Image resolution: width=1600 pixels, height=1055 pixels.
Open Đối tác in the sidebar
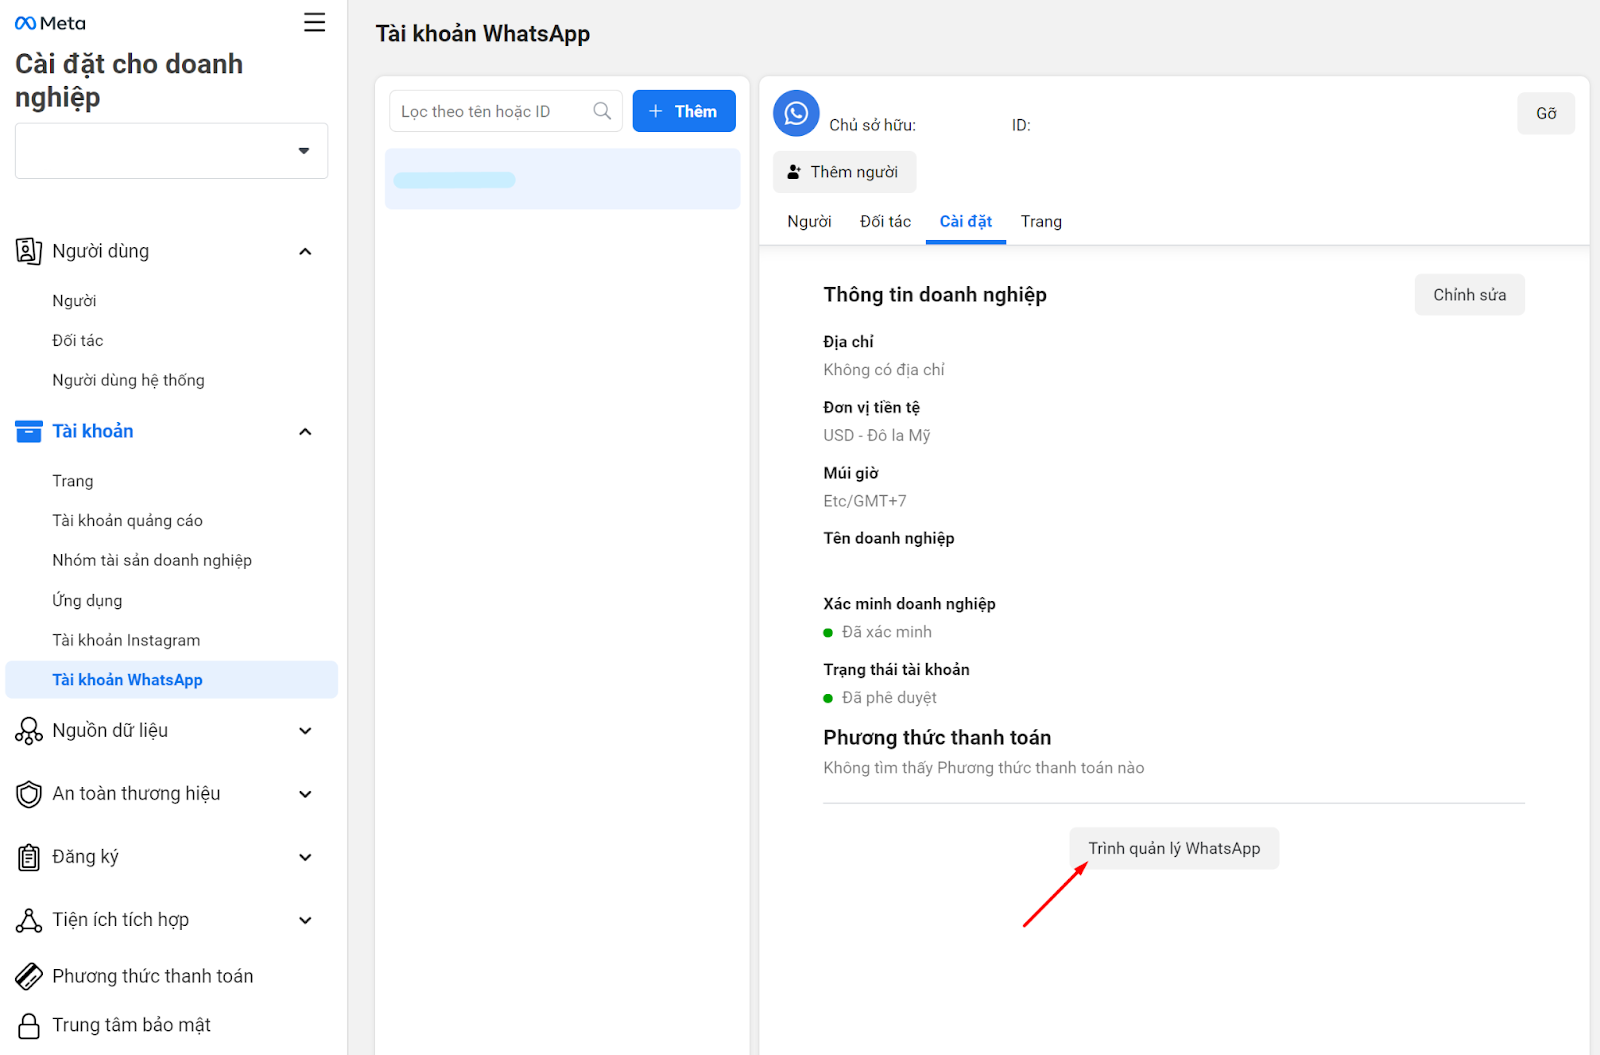[x=78, y=341]
